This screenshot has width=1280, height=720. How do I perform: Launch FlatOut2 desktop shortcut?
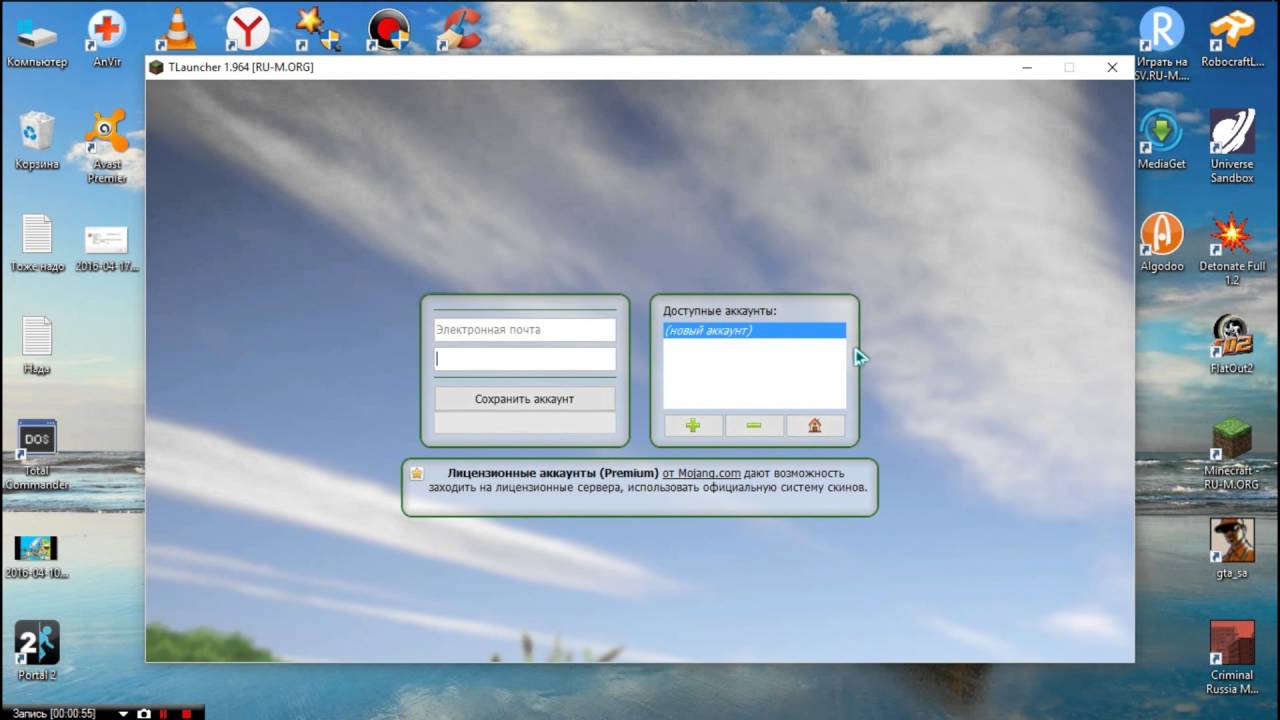[x=1232, y=345]
